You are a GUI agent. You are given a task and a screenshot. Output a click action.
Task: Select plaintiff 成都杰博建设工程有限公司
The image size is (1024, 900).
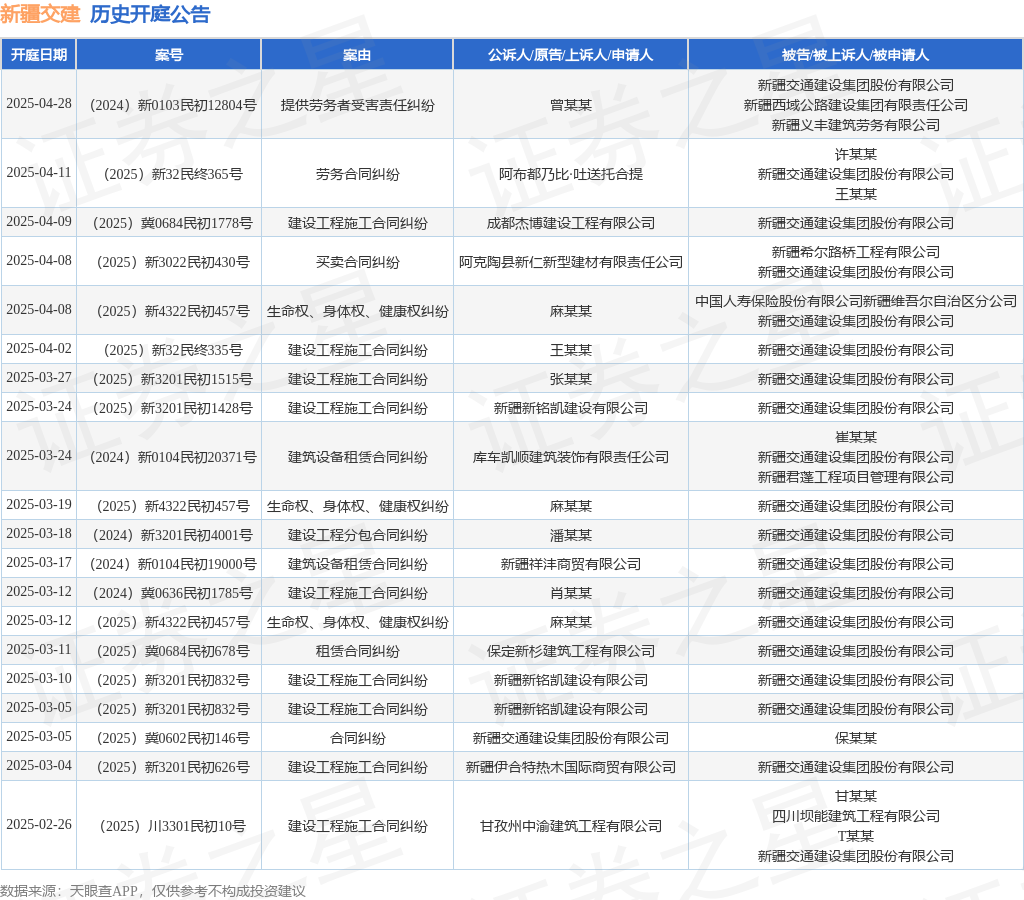point(571,223)
